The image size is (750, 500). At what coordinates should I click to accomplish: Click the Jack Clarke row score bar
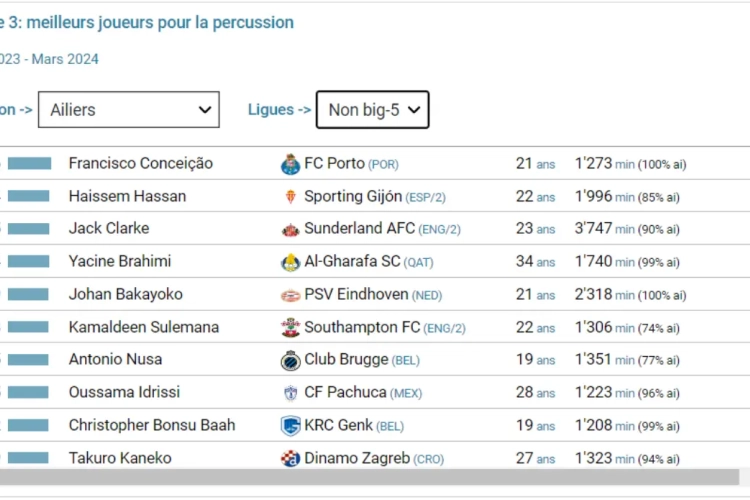(28, 229)
